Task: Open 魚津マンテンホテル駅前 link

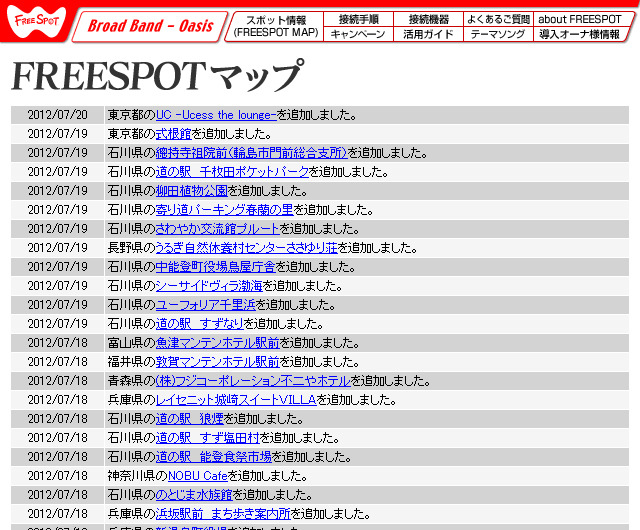Action: (x=218, y=343)
